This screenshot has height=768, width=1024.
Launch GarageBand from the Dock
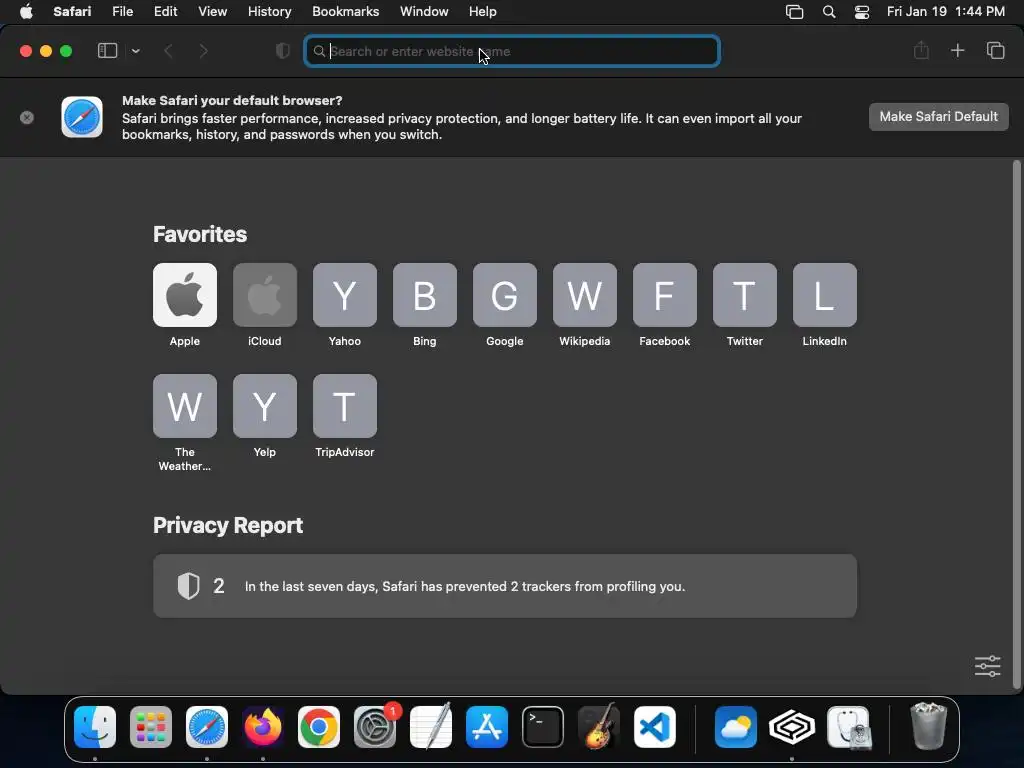pos(599,727)
